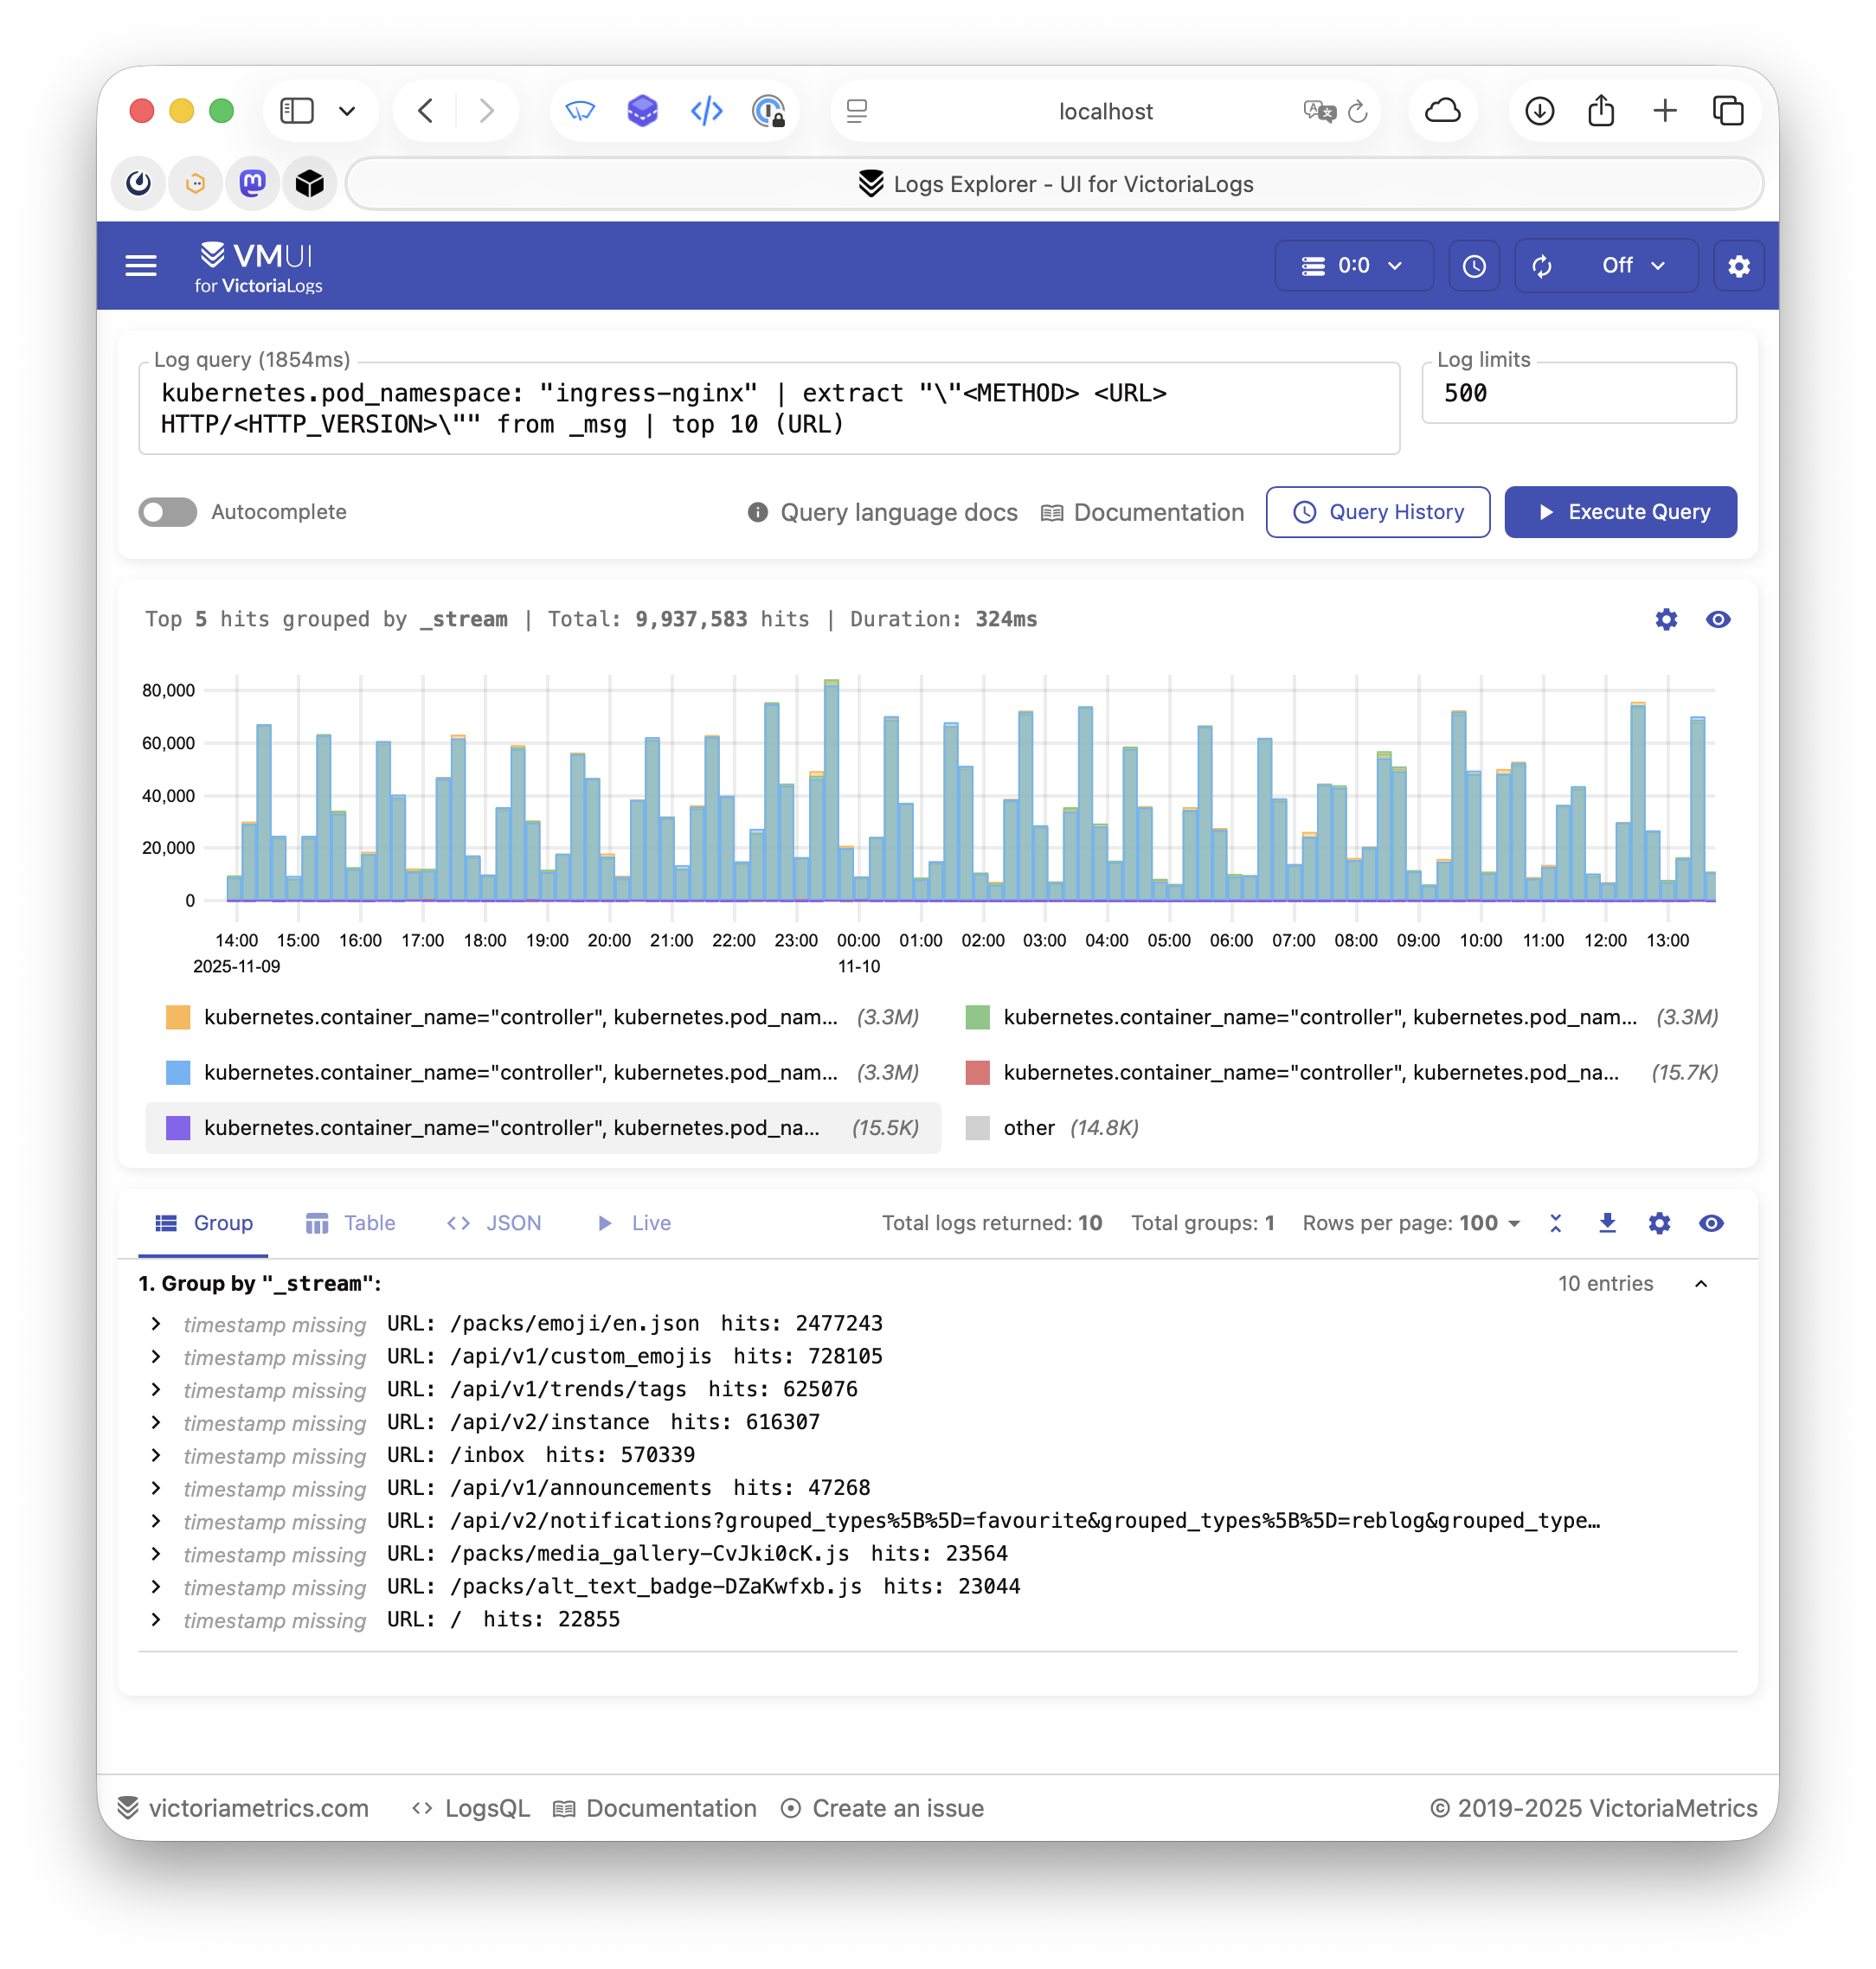The image size is (1876, 1969).
Task: Click the refresh arrows icon
Action: click(x=1542, y=266)
